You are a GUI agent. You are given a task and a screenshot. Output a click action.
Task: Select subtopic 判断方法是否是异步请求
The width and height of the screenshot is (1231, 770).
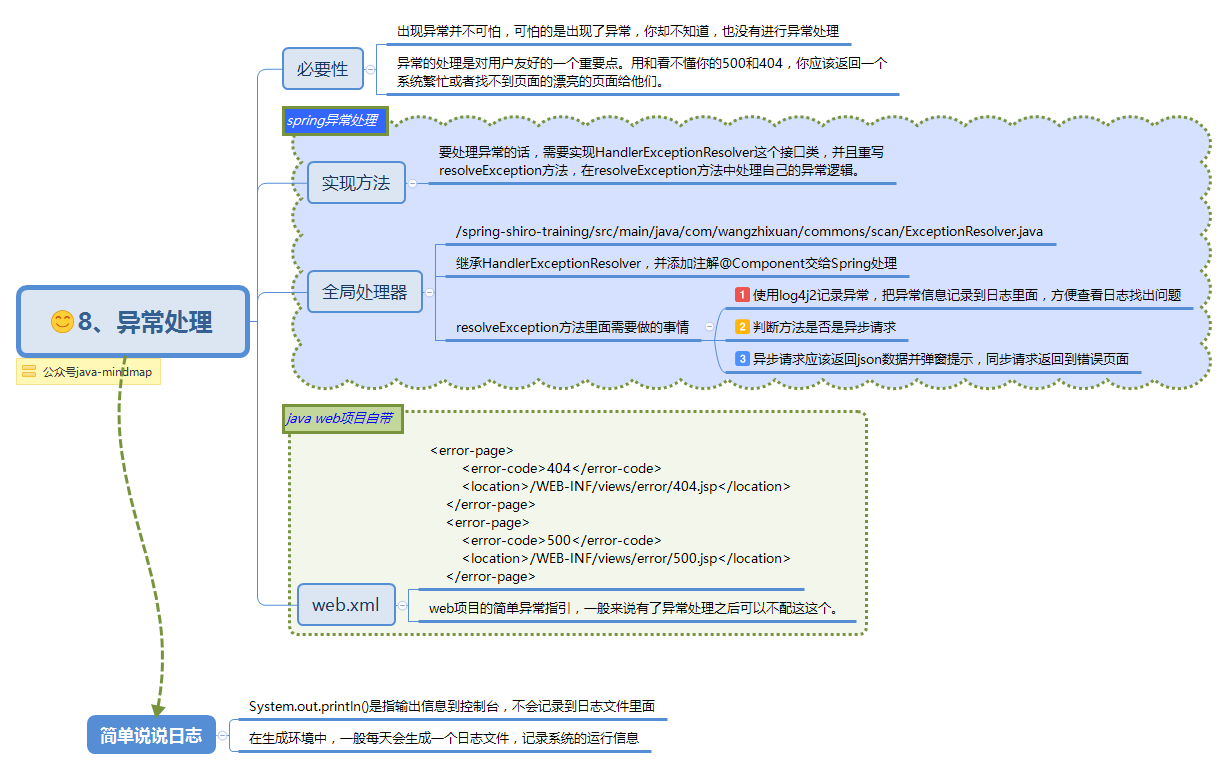tap(816, 327)
